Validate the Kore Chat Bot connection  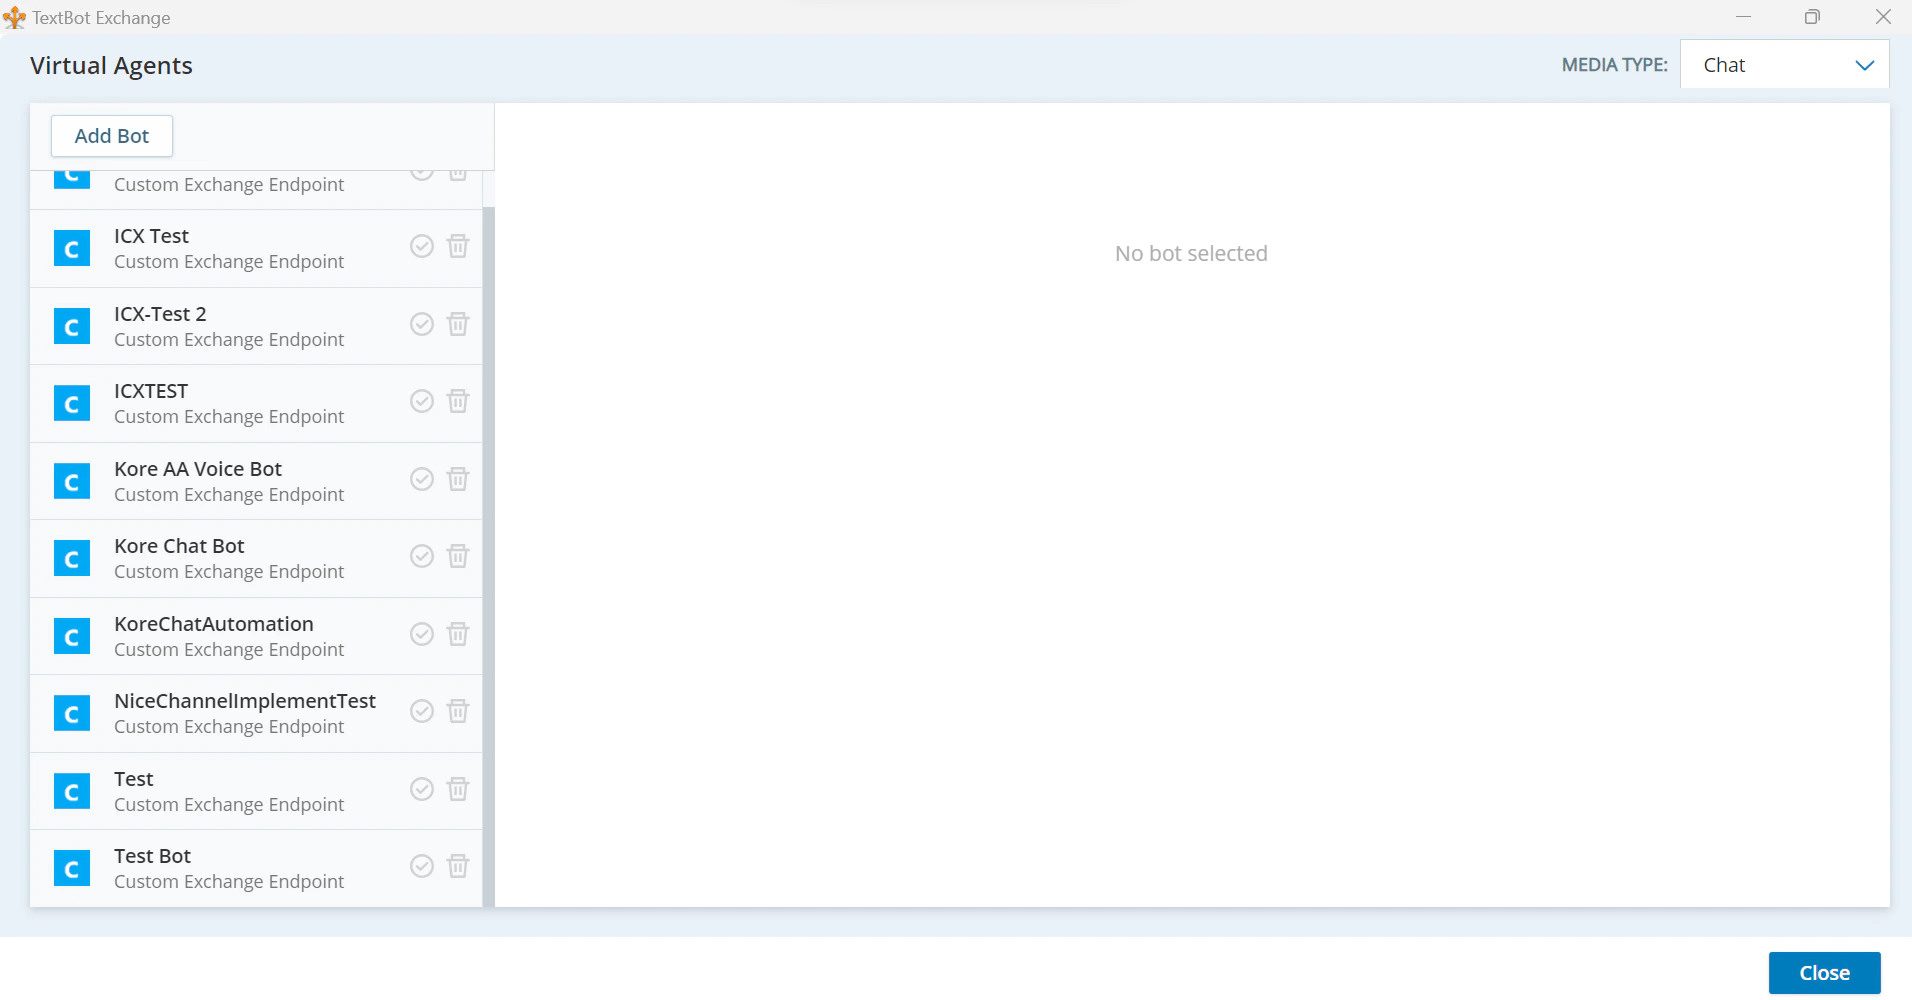click(421, 556)
